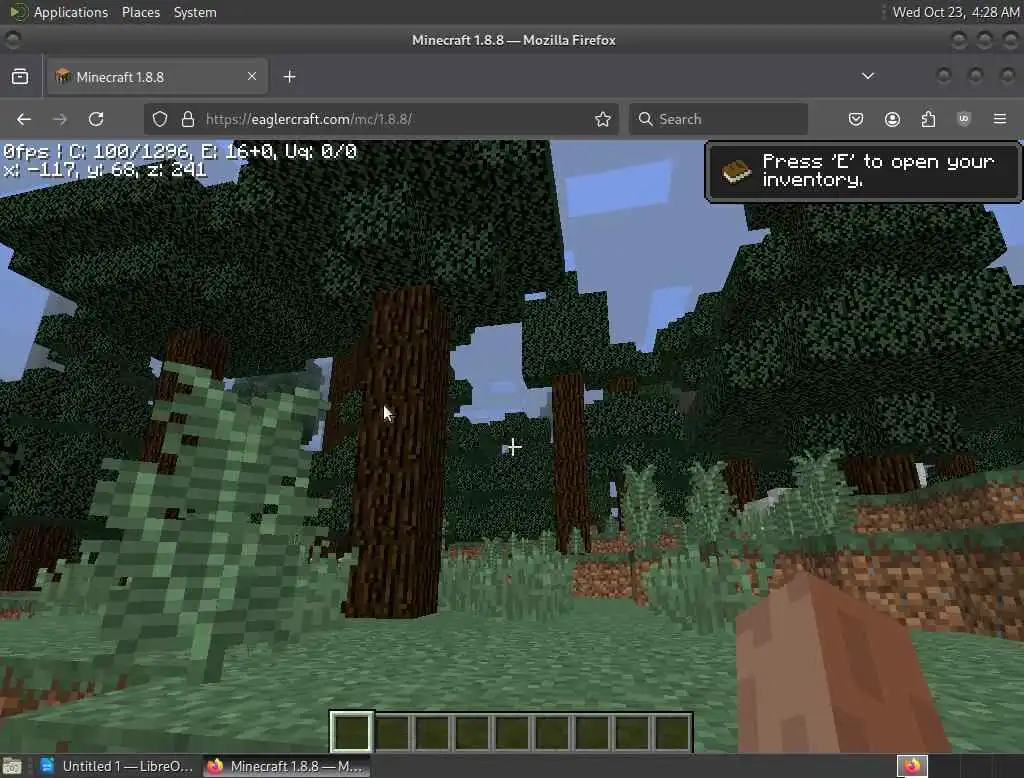Image resolution: width=1024 pixels, height=778 pixels.
Task: View site security padlock info
Action: point(188,119)
